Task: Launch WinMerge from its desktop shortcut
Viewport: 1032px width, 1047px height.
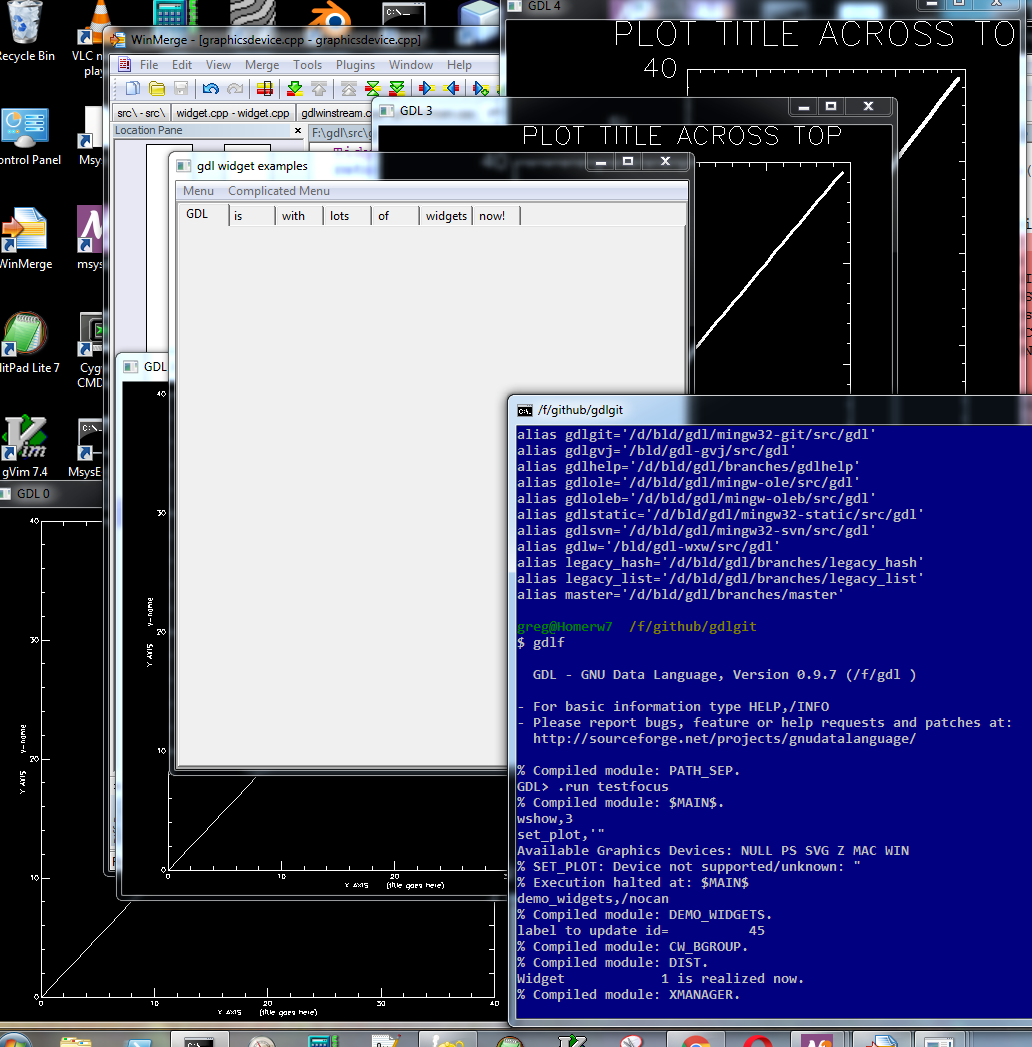Action: pos(24,230)
